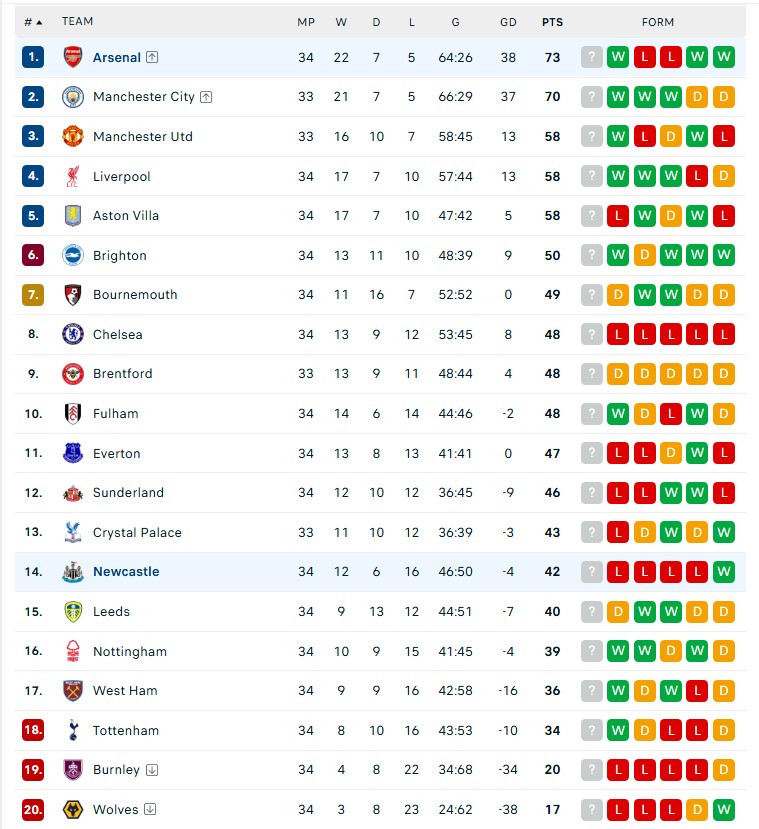Click Tottenham's next match question mark

pyautogui.click(x=591, y=730)
